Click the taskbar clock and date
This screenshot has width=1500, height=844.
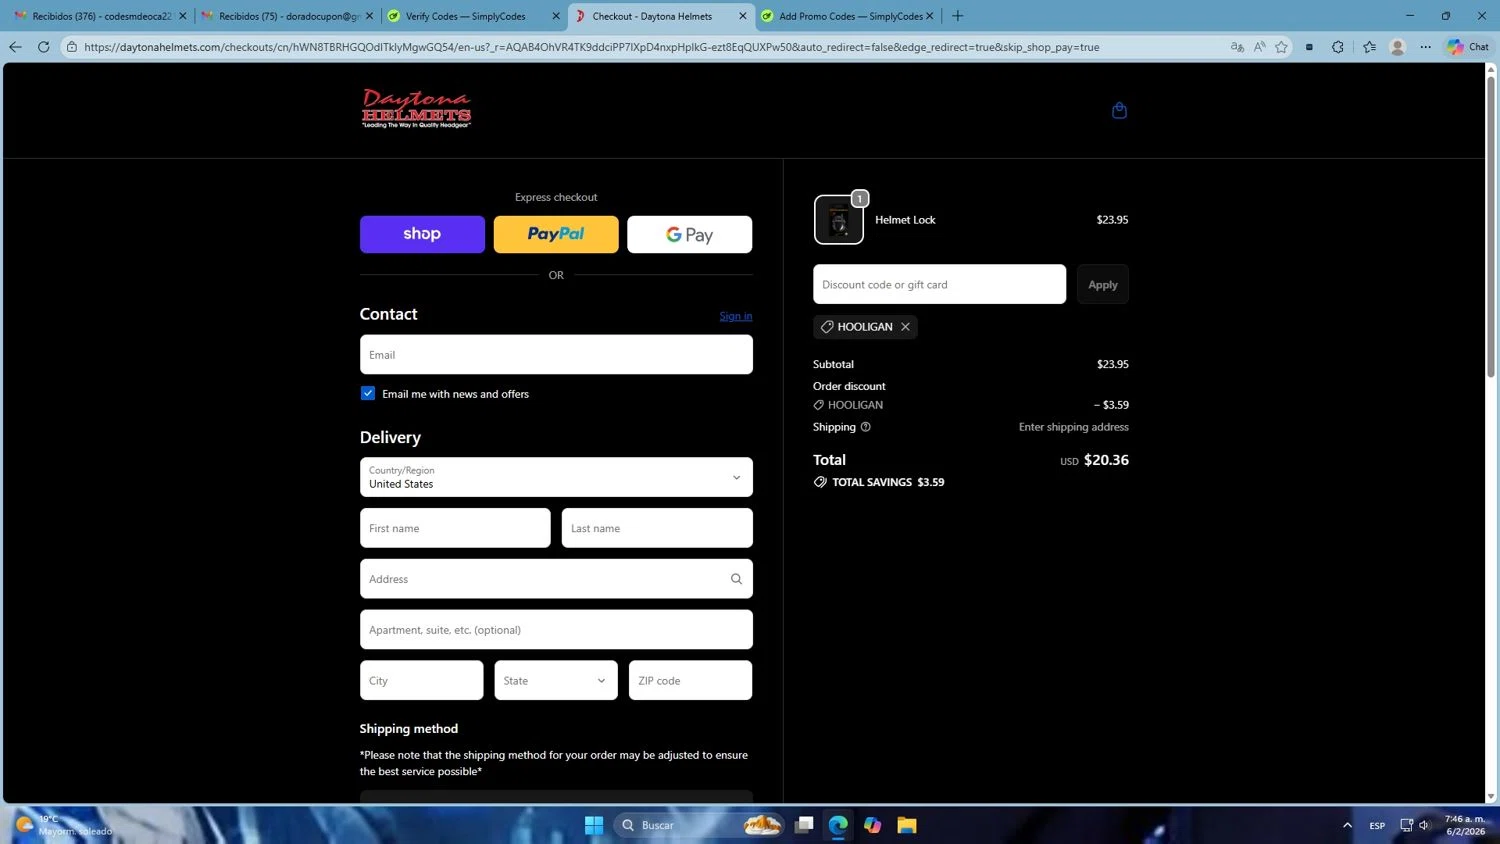[1465, 825]
